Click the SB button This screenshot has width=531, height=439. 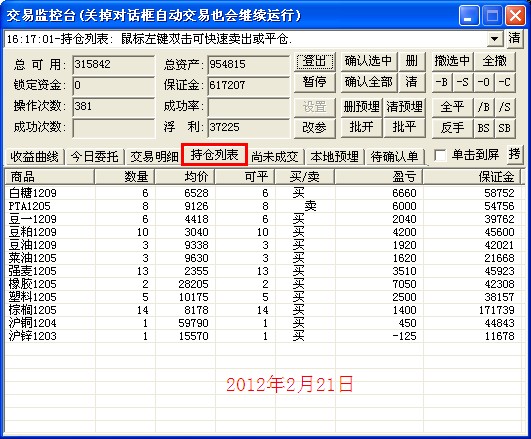pyautogui.click(x=505, y=128)
